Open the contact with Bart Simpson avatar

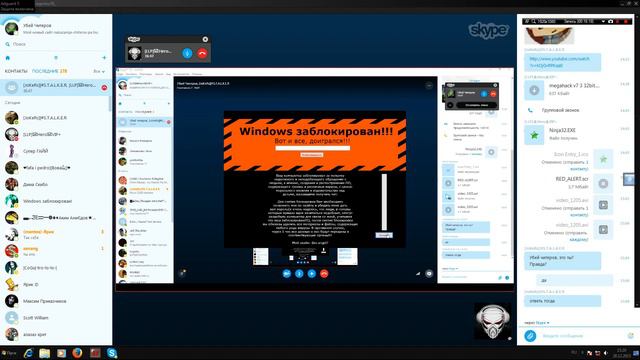56,284
